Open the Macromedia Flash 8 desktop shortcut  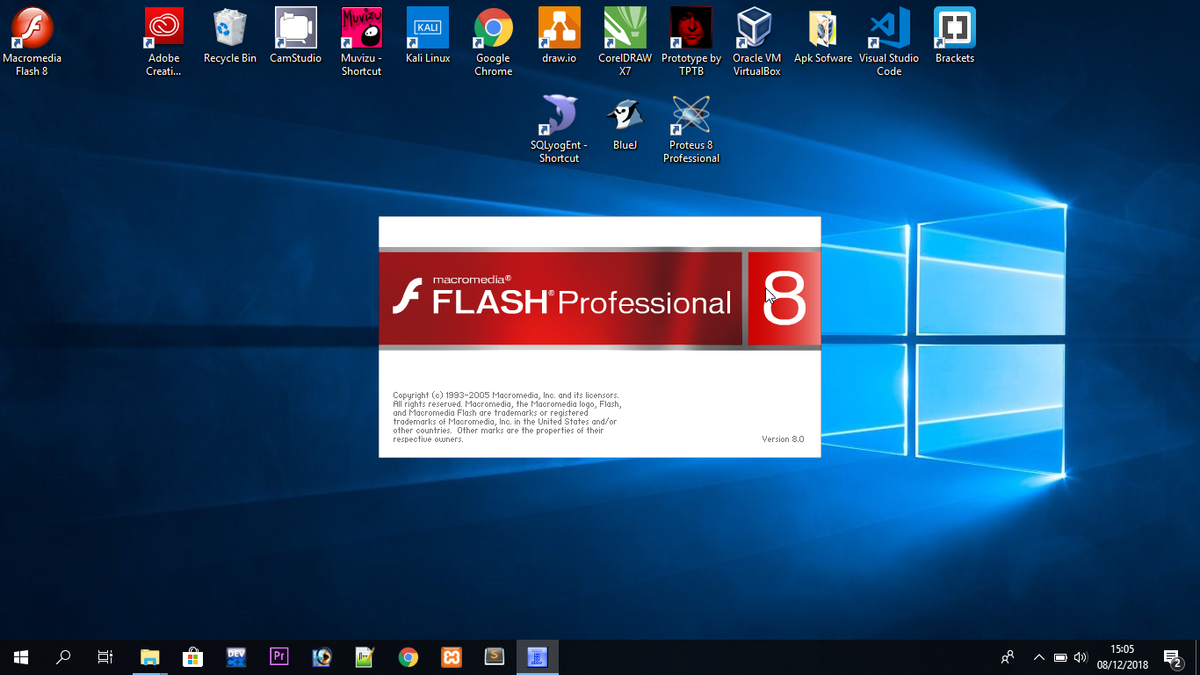(32, 42)
